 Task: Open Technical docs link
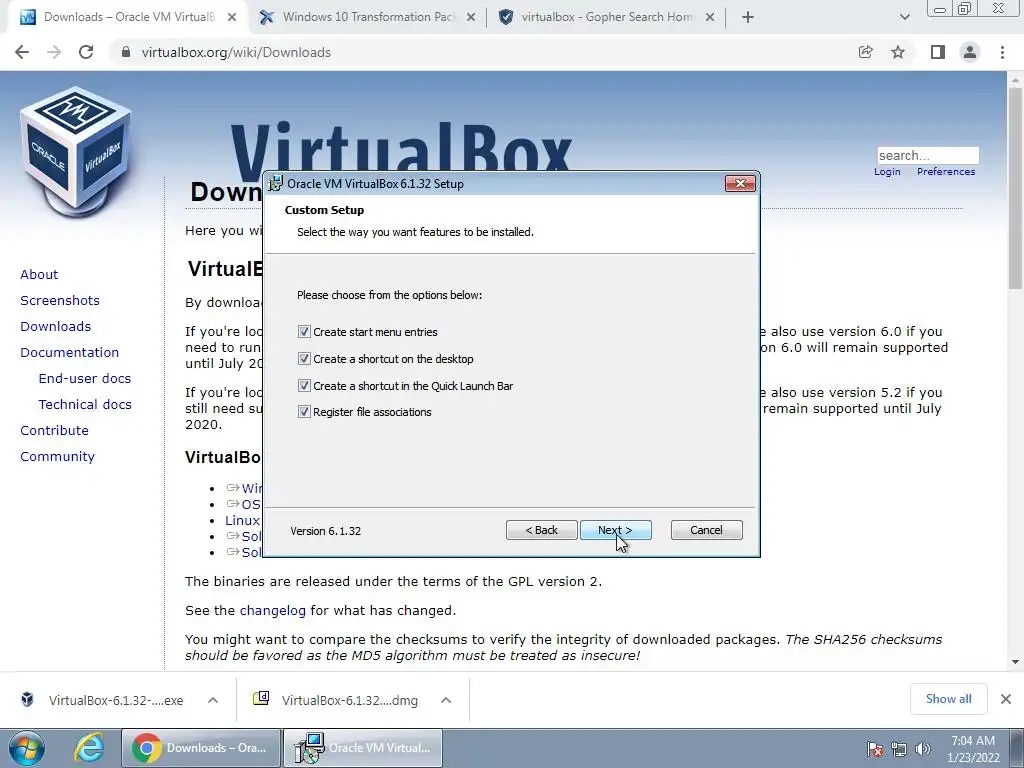(x=85, y=405)
